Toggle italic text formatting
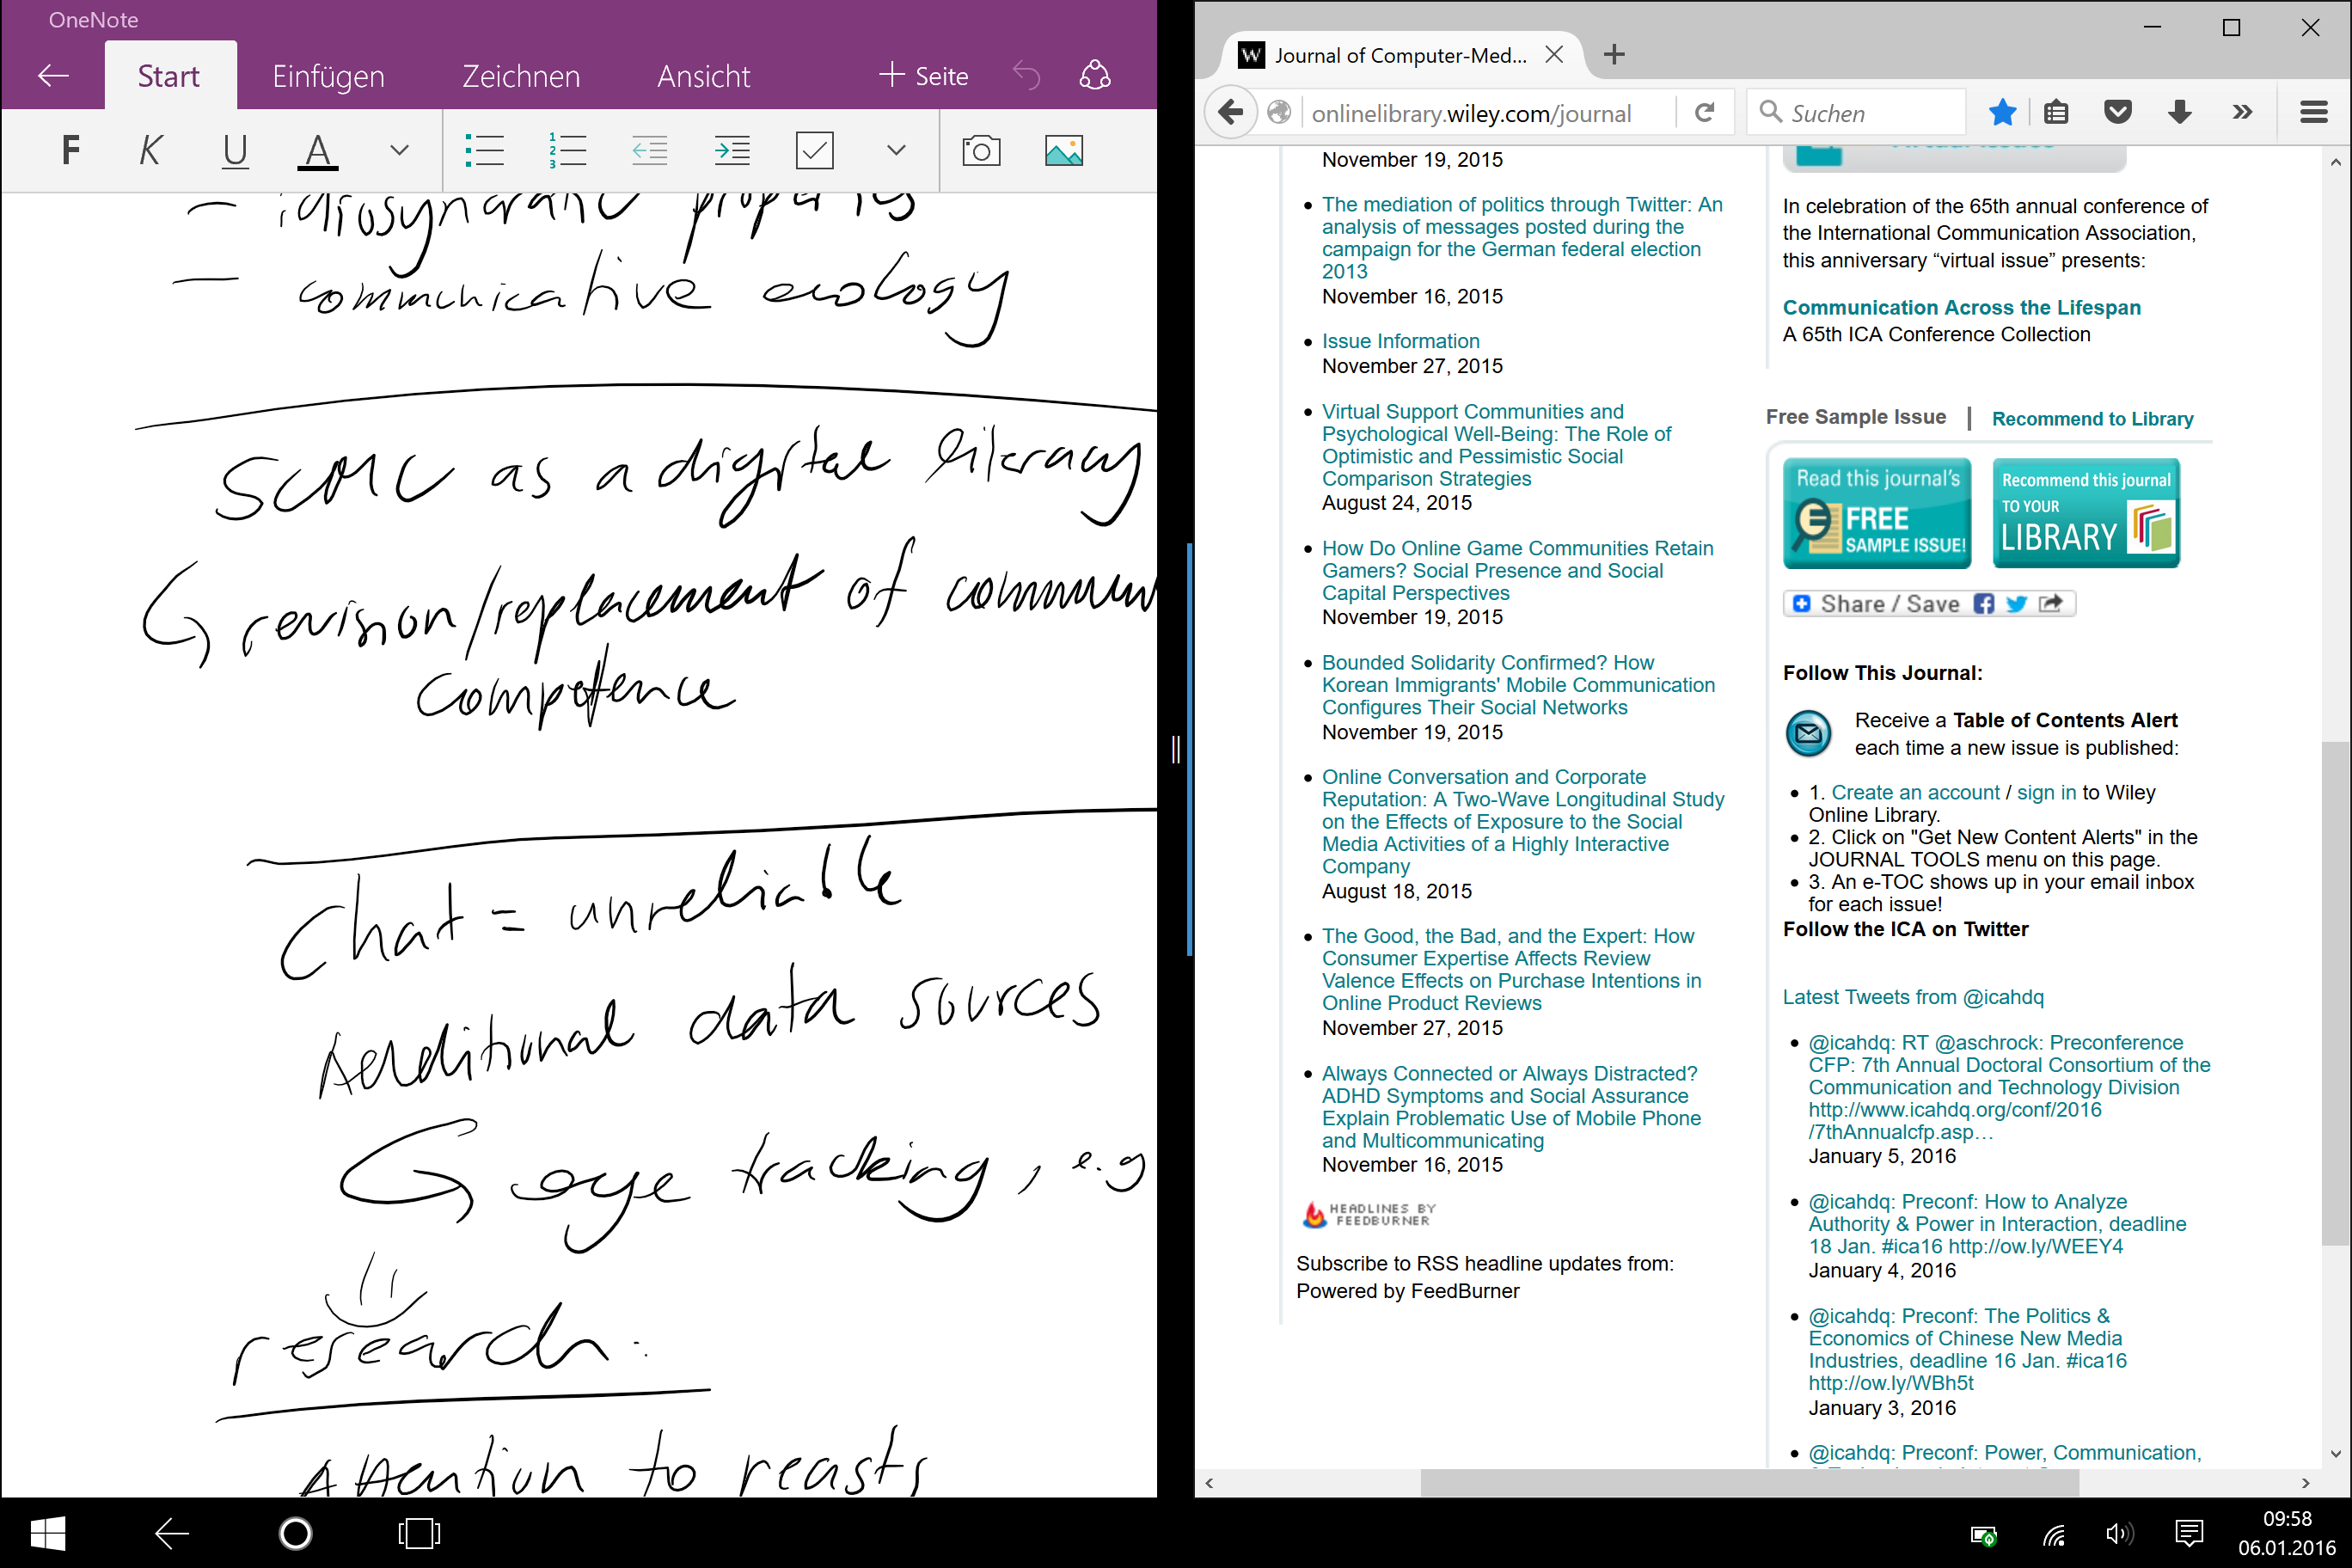This screenshot has width=2352, height=1568. tap(150, 151)
